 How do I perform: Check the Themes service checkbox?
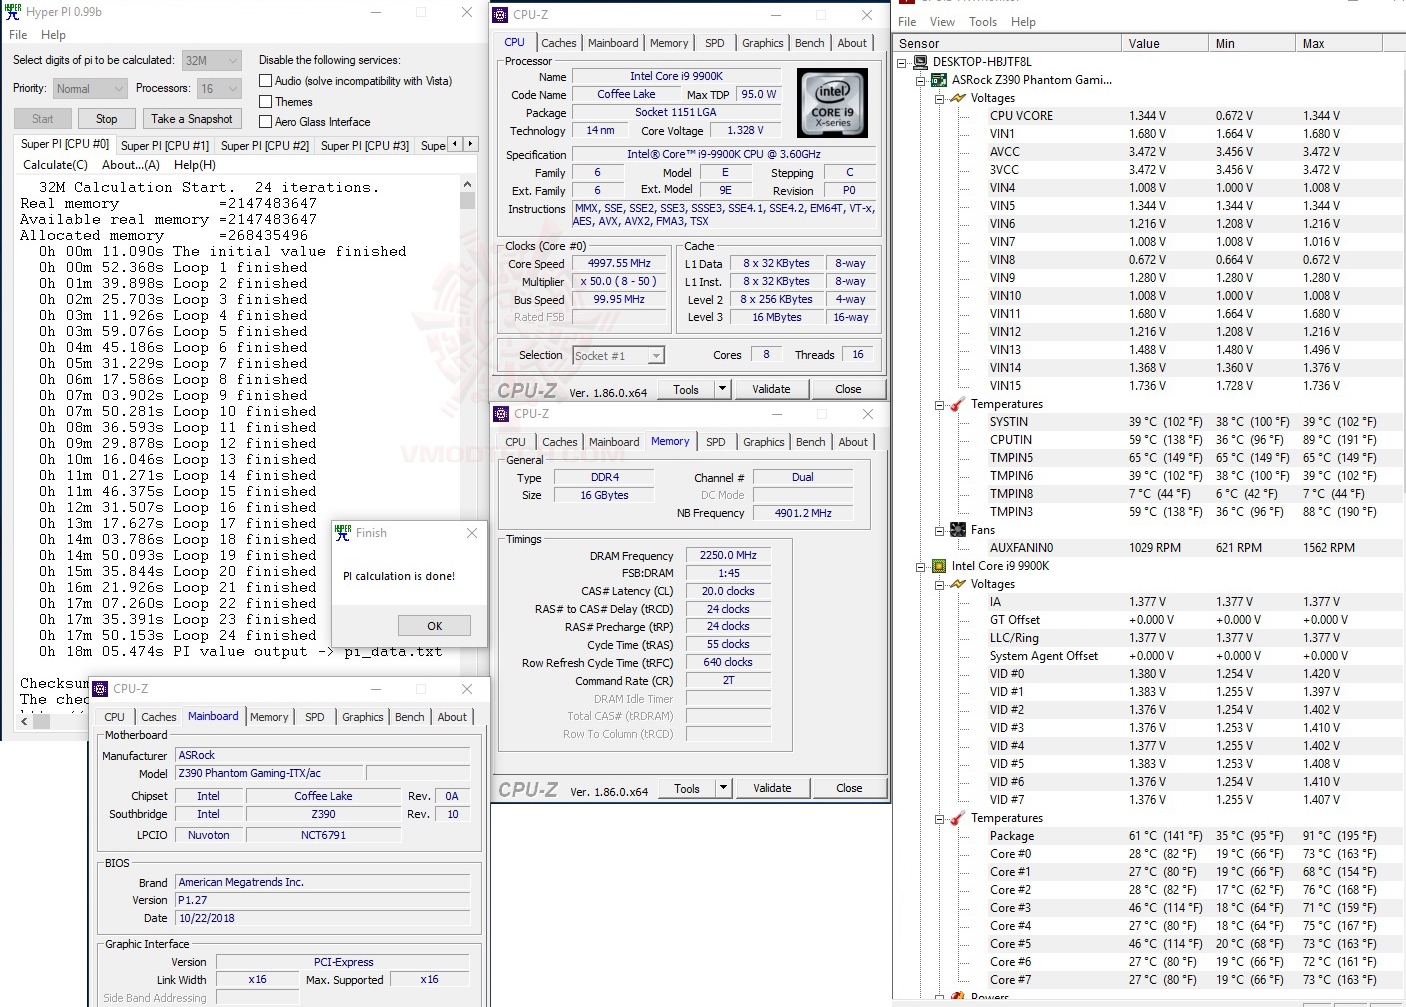click(x=266, y=102)
